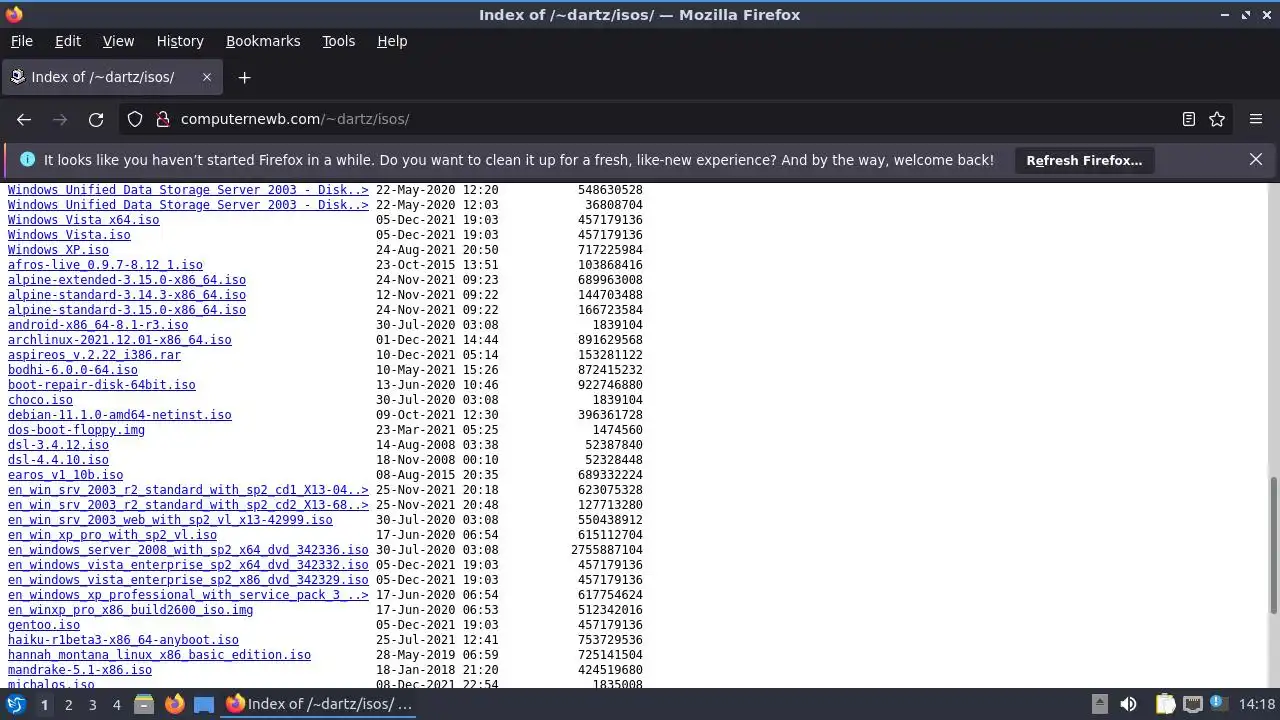Open hannah_montana_linux_x86_basic_edition.iso link

(x=159, y=655)
